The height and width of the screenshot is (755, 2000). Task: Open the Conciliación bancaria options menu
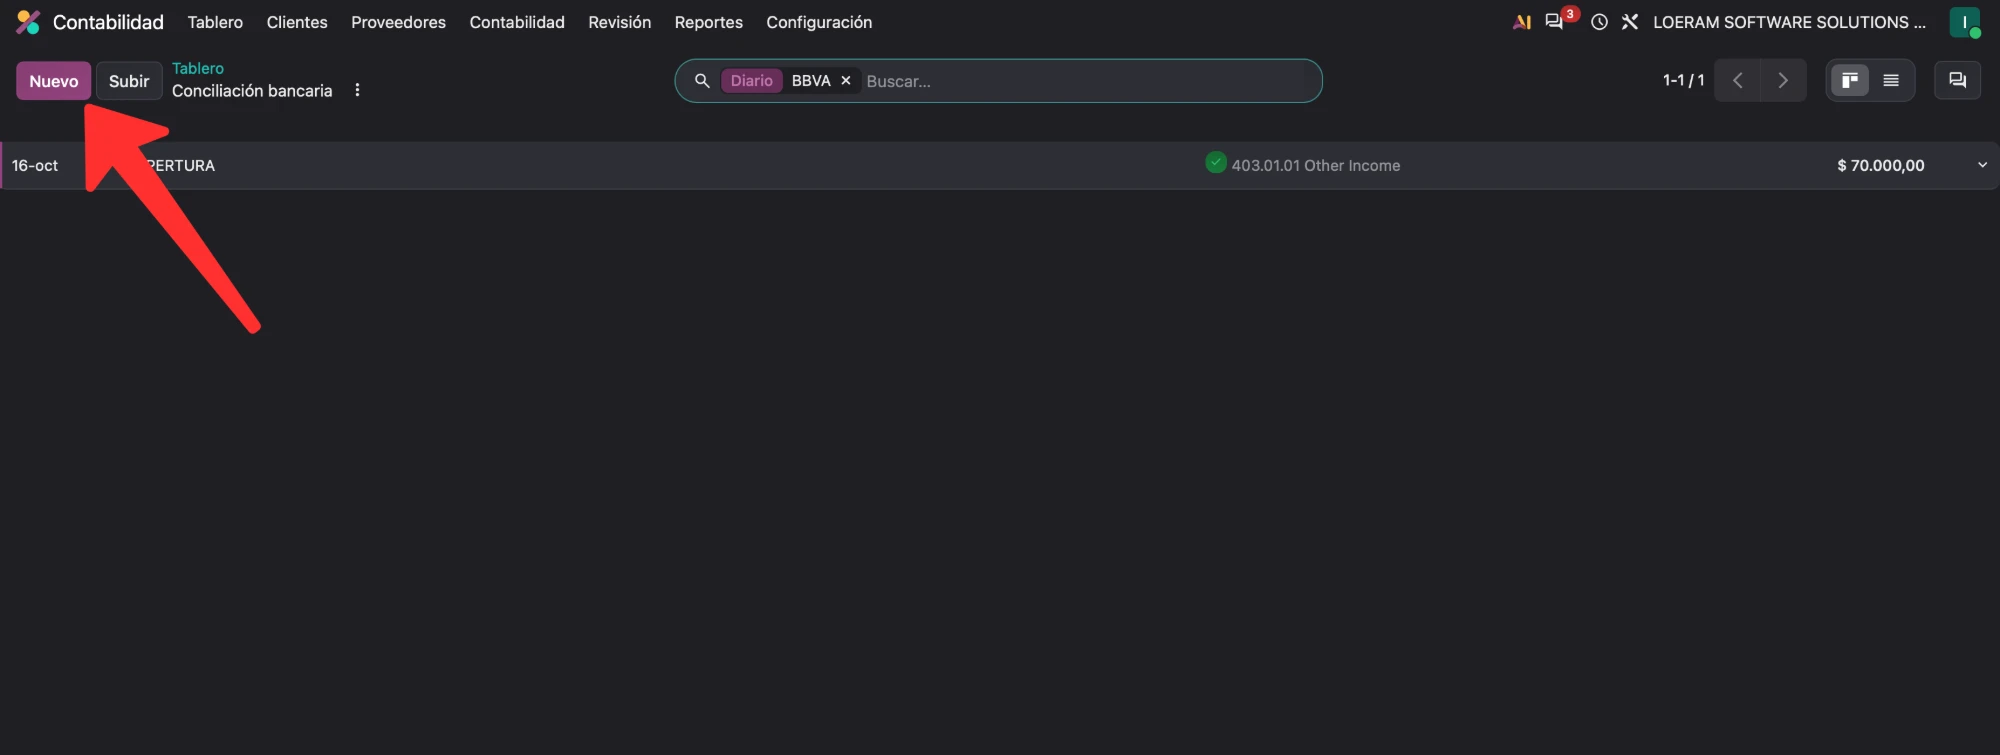[x=357, y=90]
